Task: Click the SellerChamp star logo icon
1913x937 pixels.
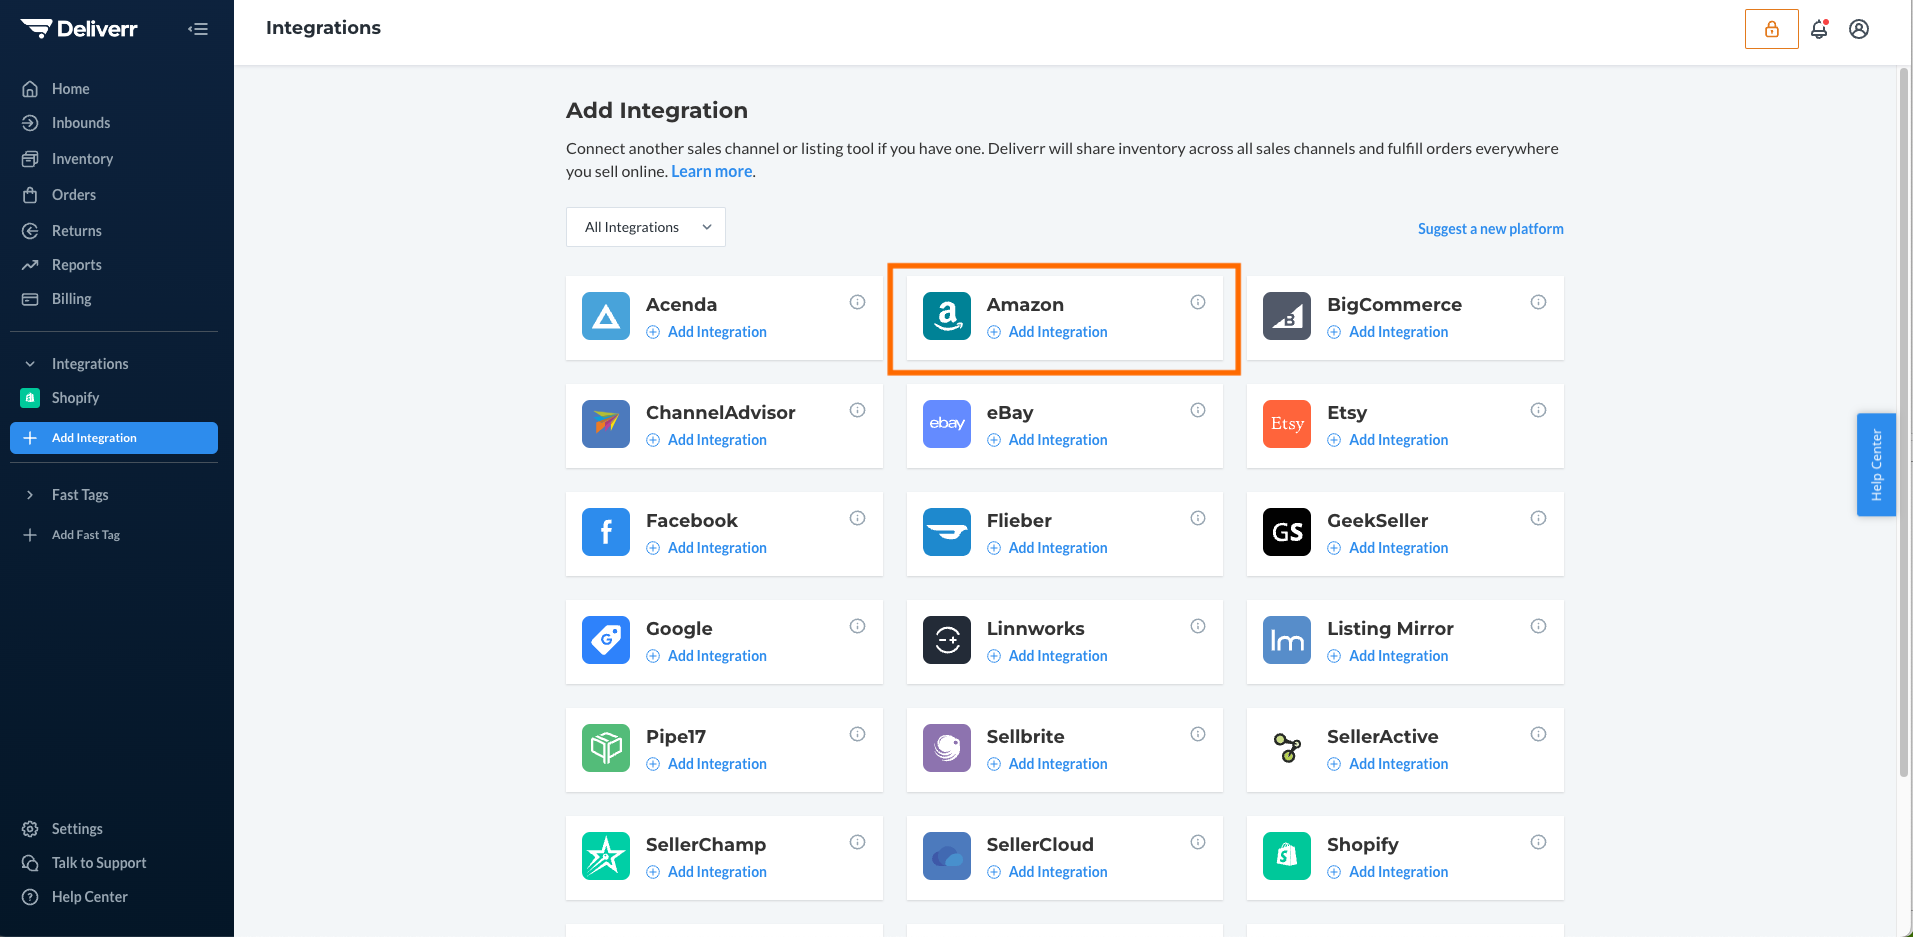Action: pyautogui.click(x=606, y=856)
